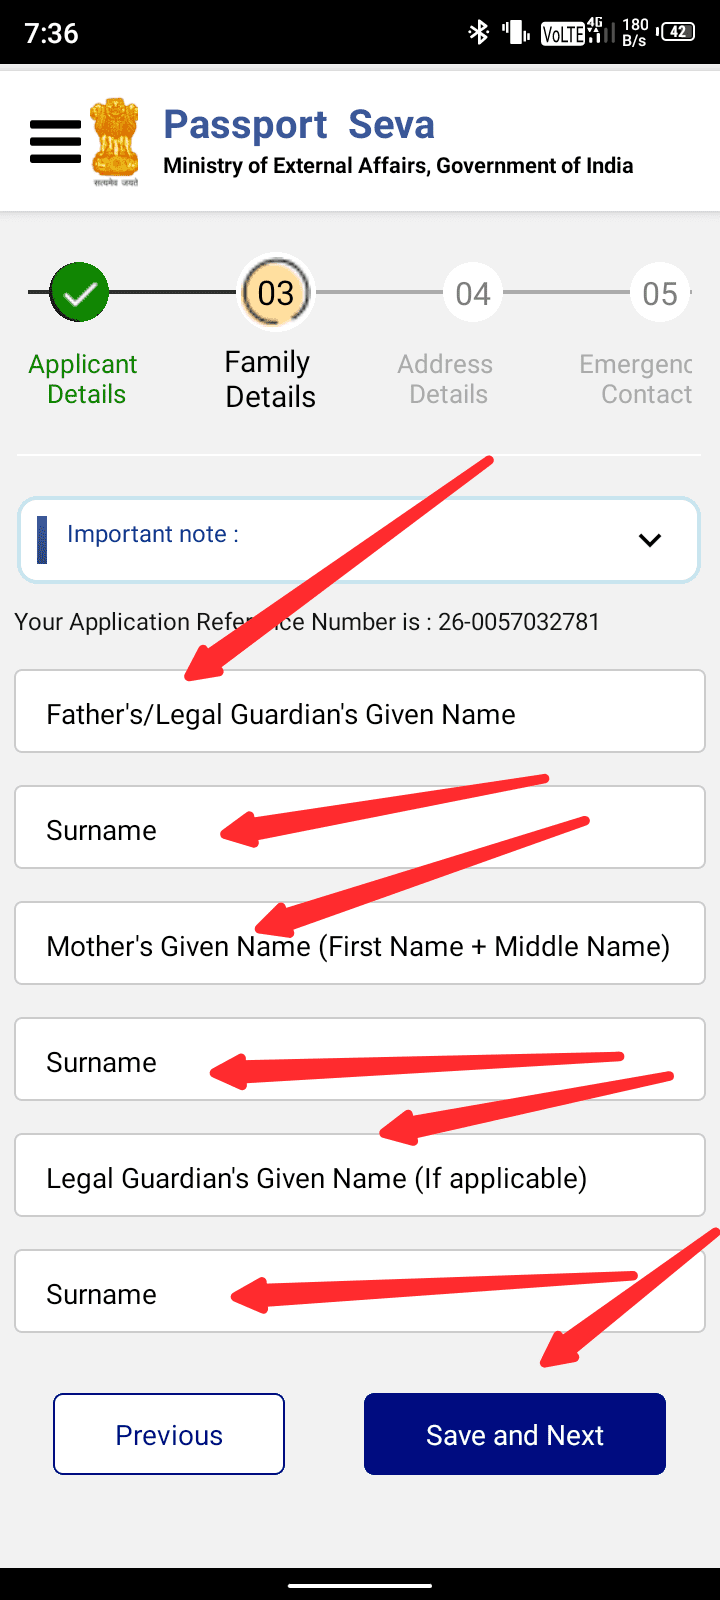Tap the green checkmark step icon
The image size is (720, 1600).
pos(79,292)
